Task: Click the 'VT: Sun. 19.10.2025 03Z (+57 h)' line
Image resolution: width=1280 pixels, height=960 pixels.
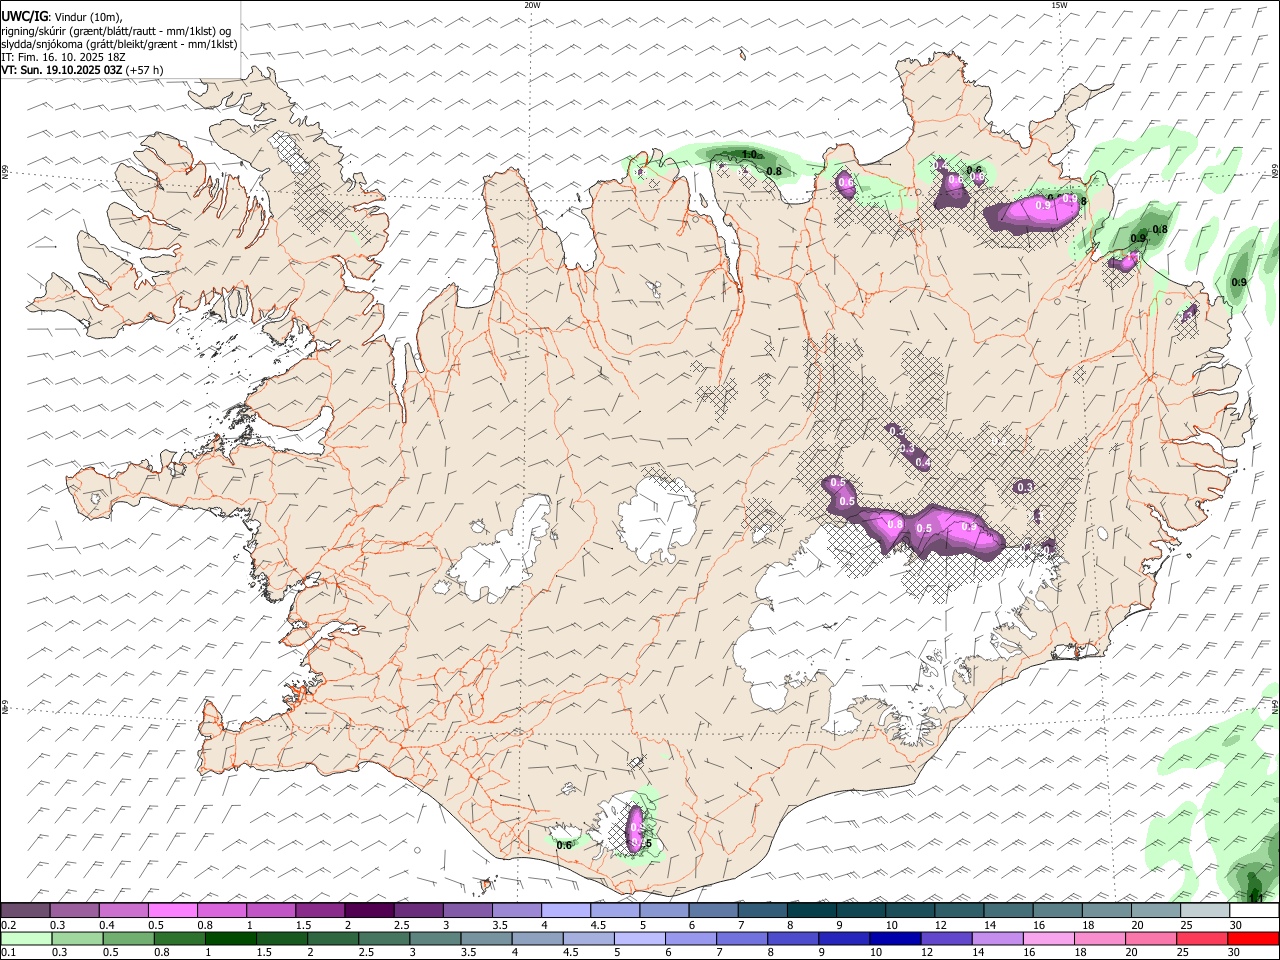Action: point(83,70)
